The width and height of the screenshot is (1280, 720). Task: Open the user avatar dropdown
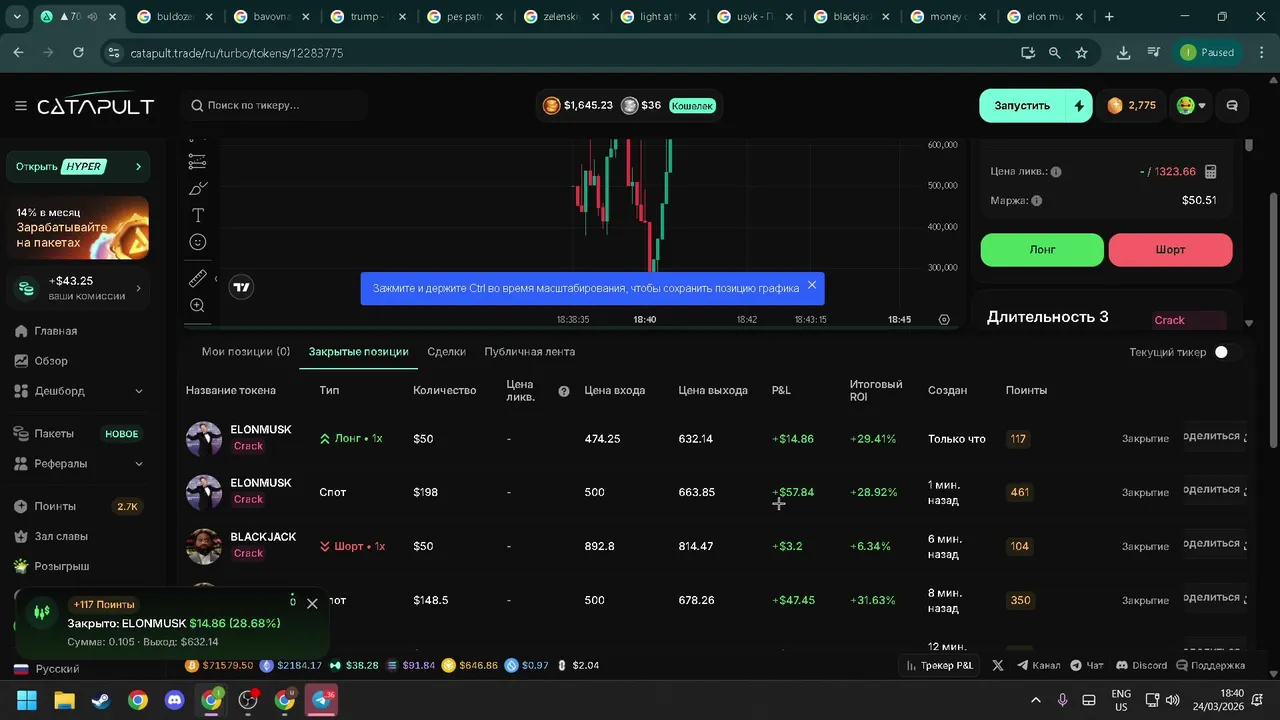[x=1191, y=106]
